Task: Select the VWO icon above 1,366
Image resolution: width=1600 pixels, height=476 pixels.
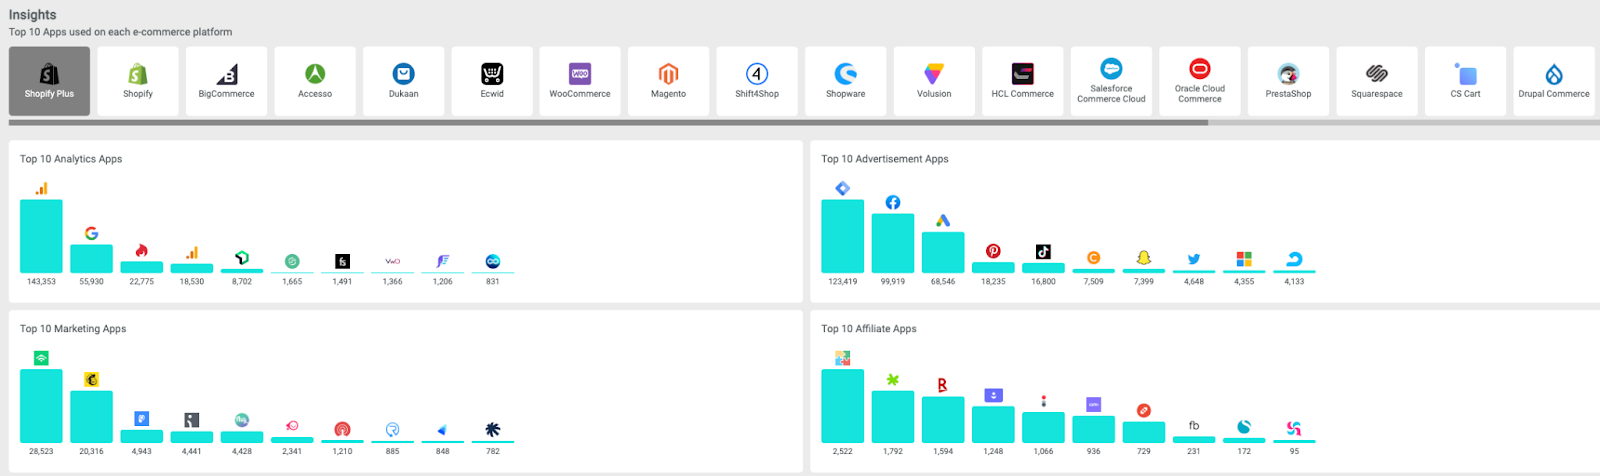Action: [x=392, y=261]
